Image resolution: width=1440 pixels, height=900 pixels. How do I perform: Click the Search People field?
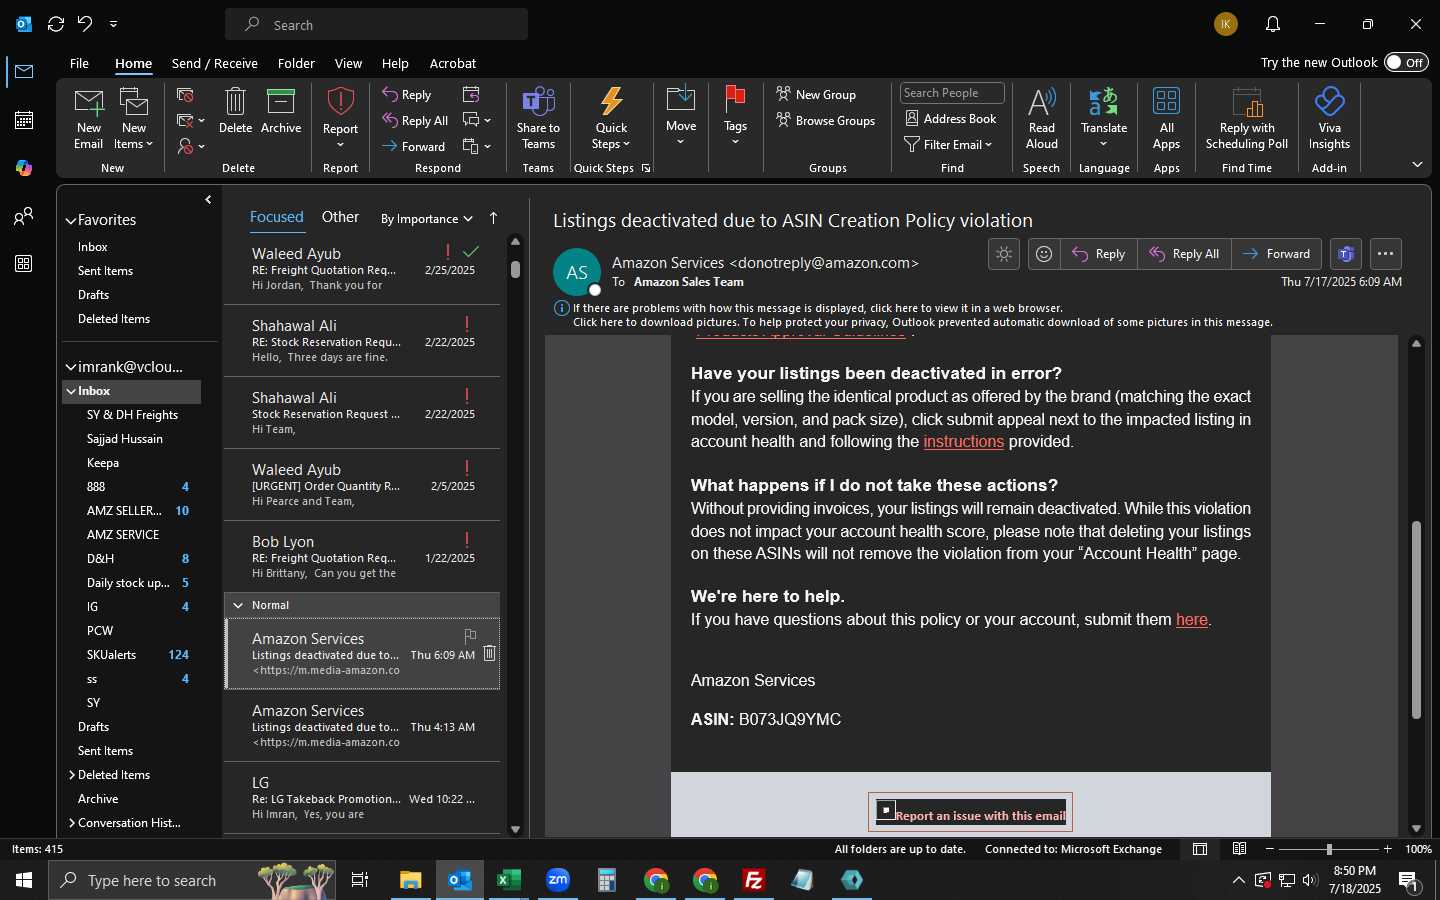952,93
